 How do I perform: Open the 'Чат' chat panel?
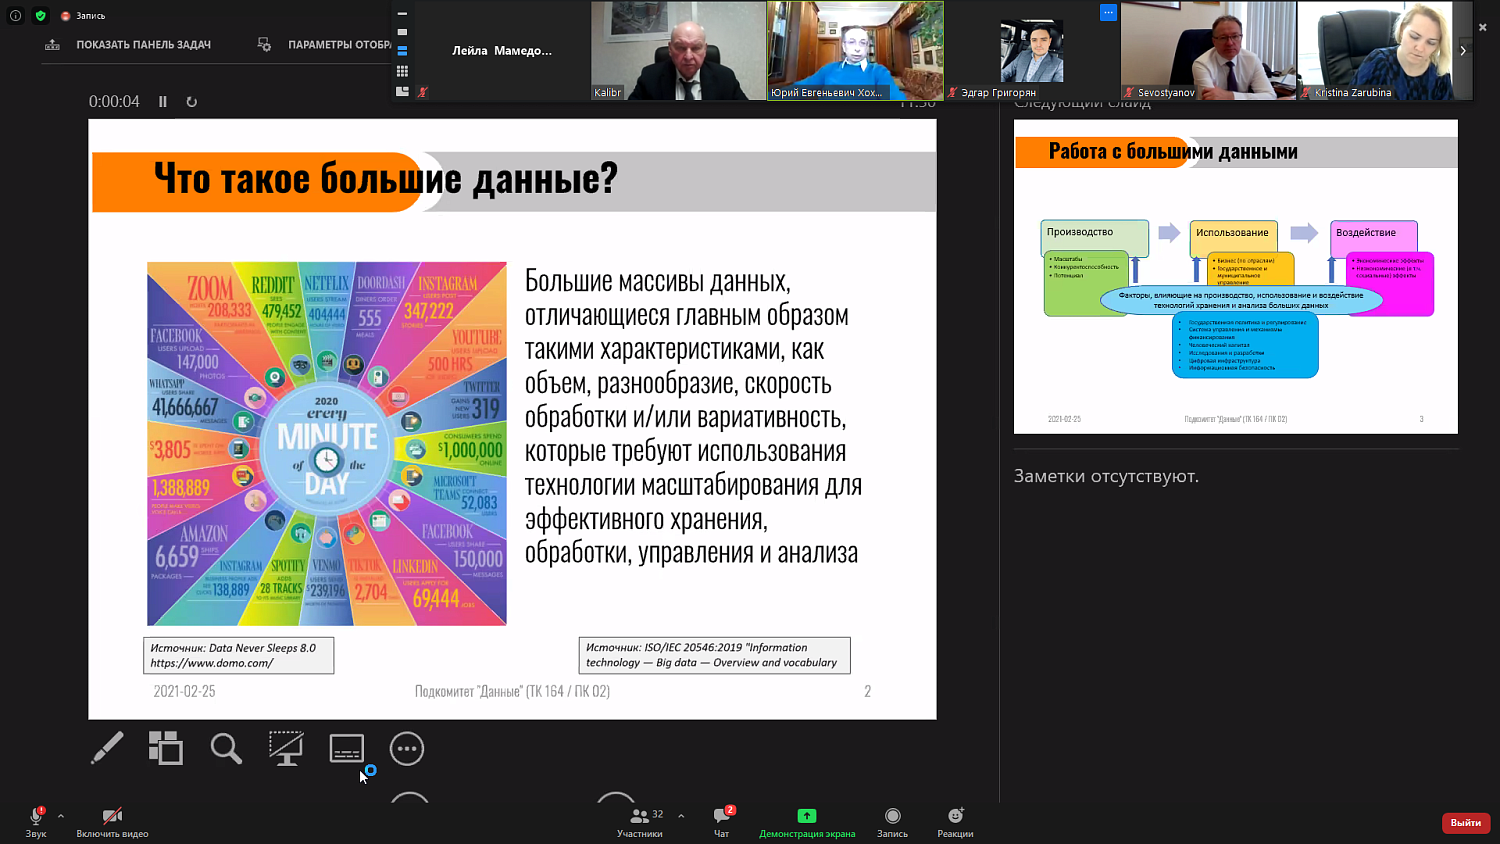pos(722,822)
